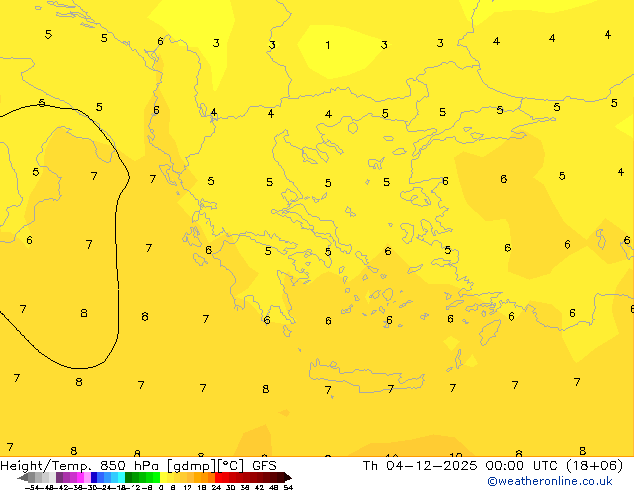Click the dark blue legend swatch
634x490 pixels.
[94, 477]
